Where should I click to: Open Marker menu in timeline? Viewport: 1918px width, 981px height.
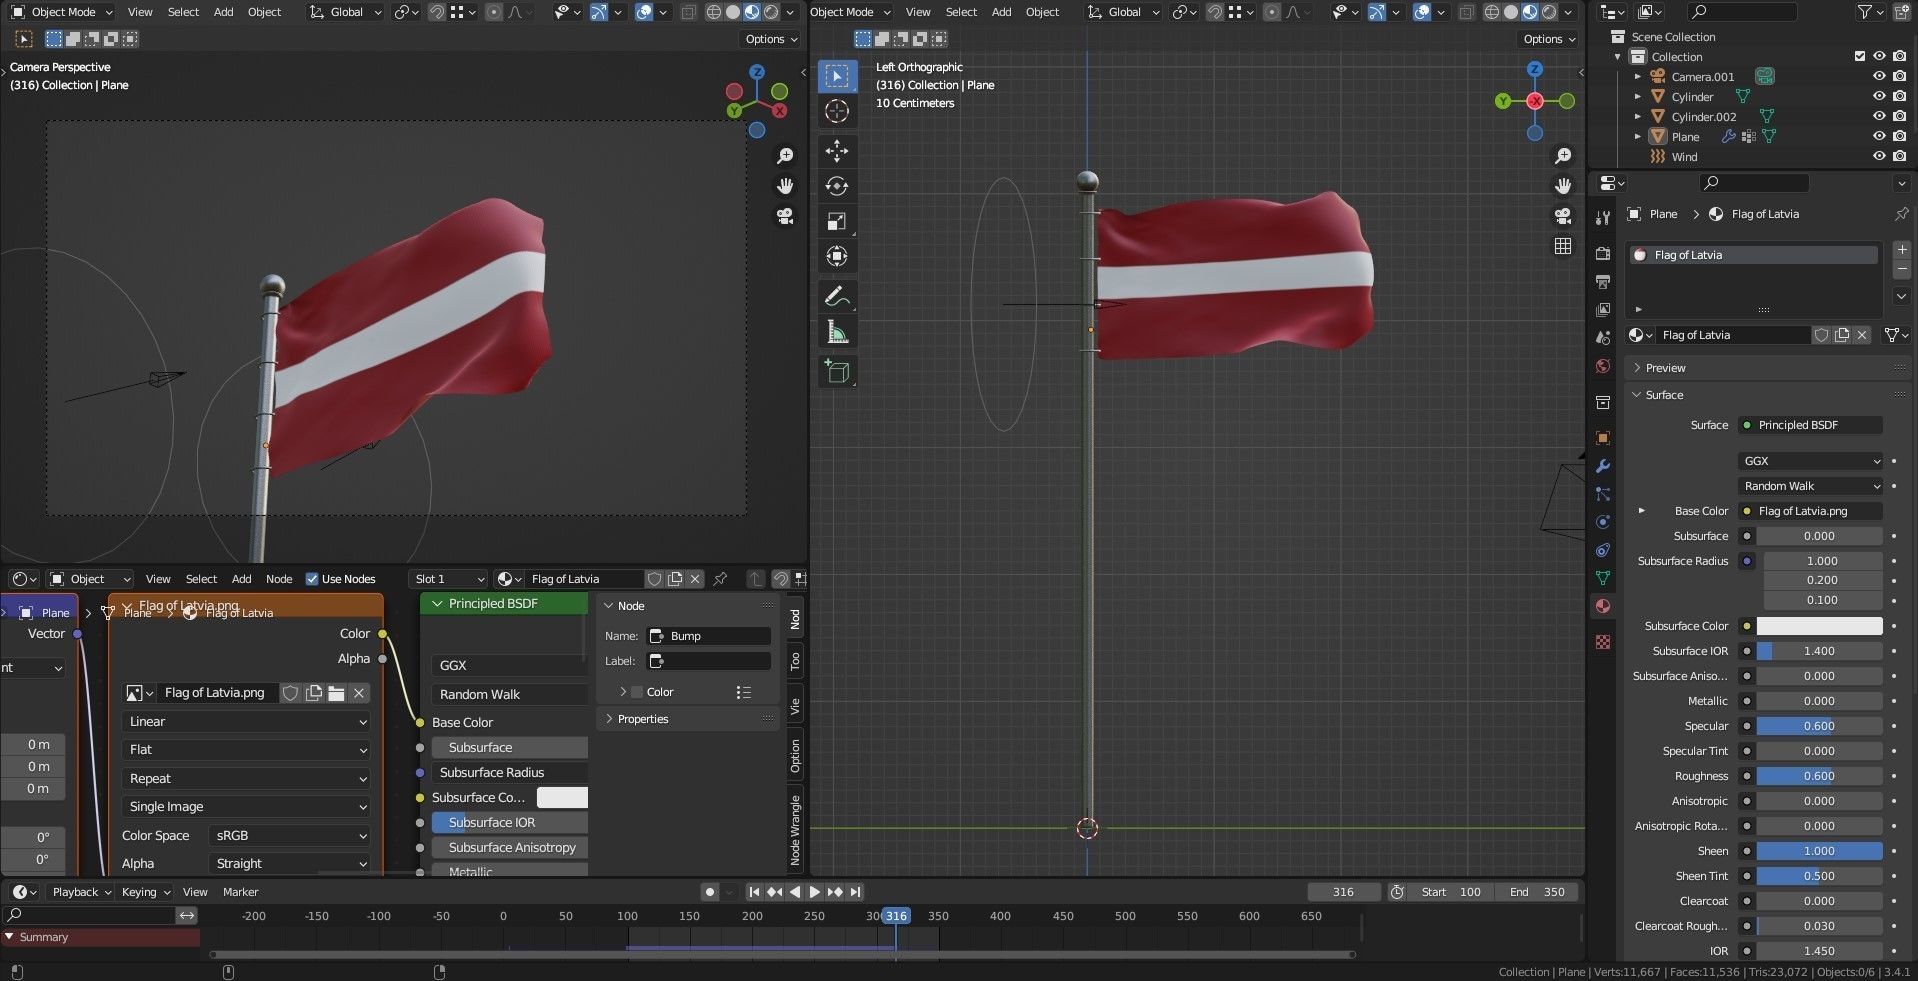(240, 892)
